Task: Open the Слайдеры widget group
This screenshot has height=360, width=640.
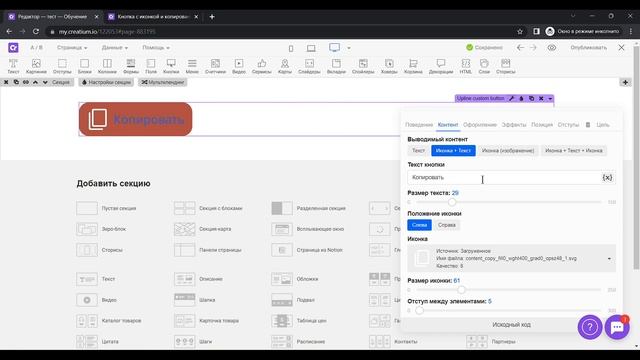Action: pos(309,66)
